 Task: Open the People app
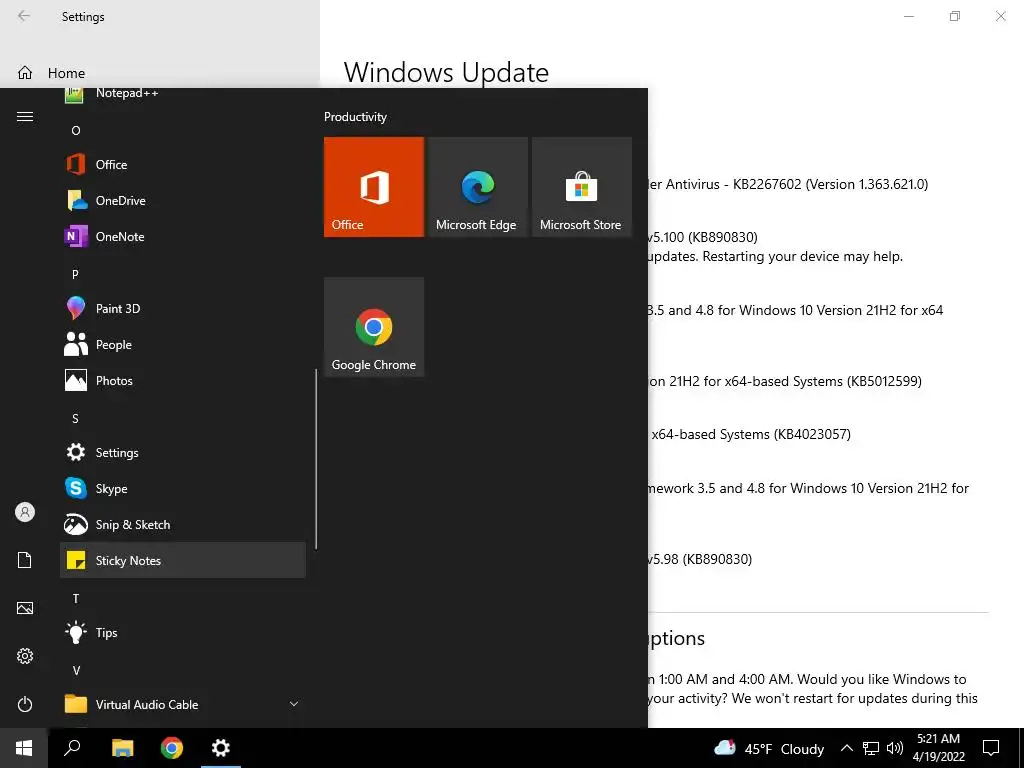coord(183,344)
